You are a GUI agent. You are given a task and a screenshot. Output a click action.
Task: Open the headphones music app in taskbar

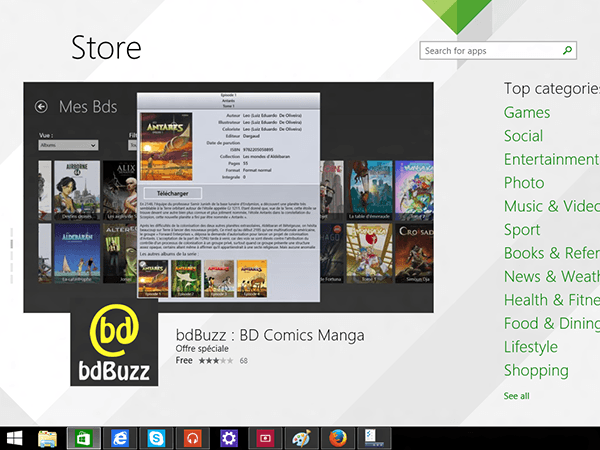[x=192, y=439]
